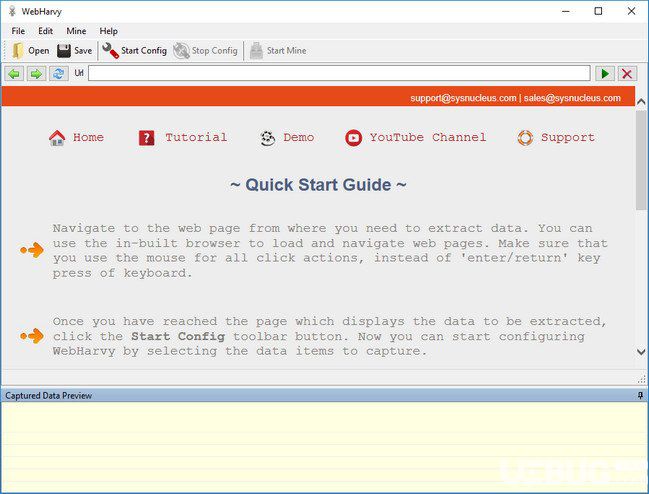Stop loading with the red X button
The height and width of the screenshot is (494, 649).
(x=627, y=74)
